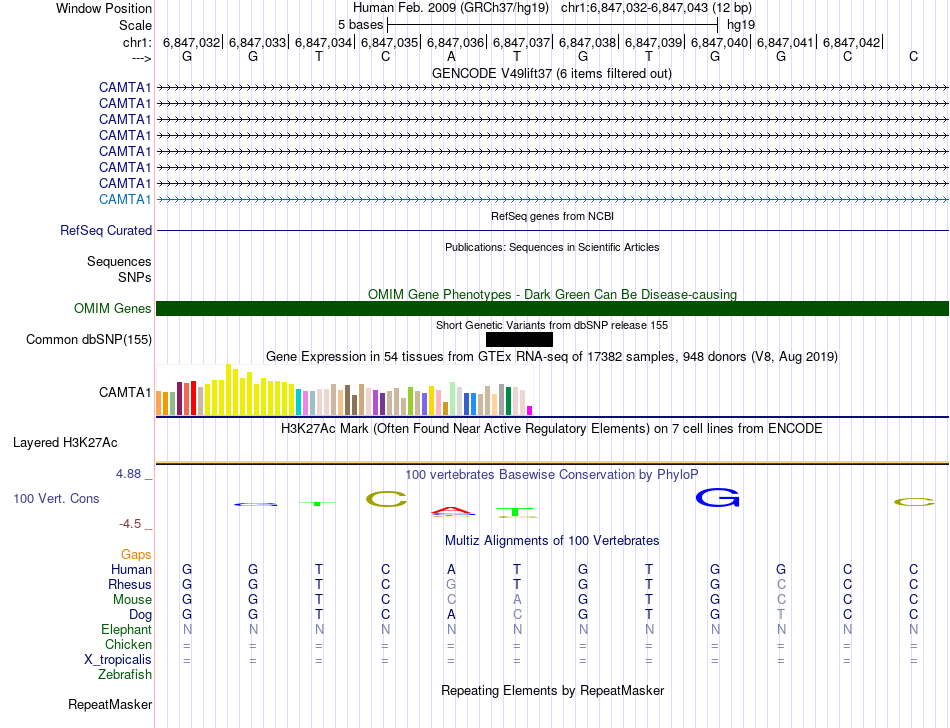Click the ---> strand direction arrow label
950x728 pixels.
click(x=142, y=58)
